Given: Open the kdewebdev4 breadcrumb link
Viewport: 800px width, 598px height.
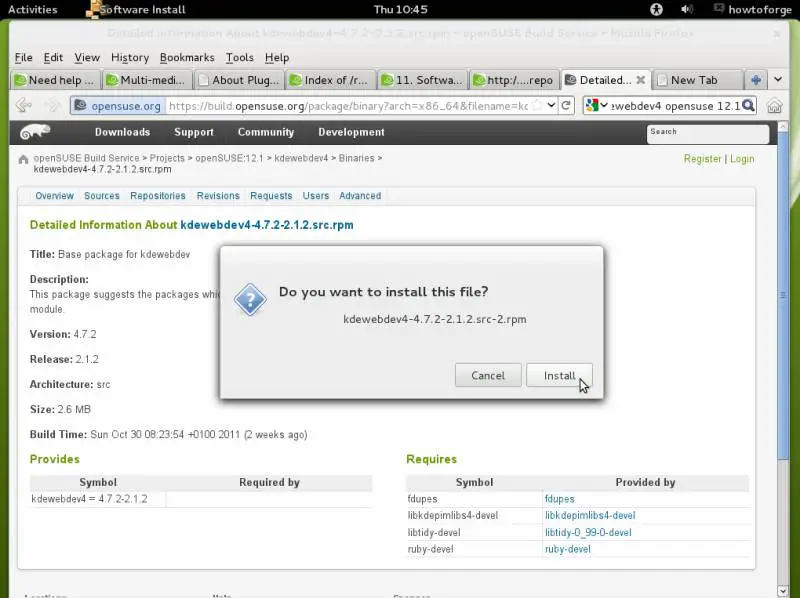Looking at the screenshot, I should click(301, 158).
